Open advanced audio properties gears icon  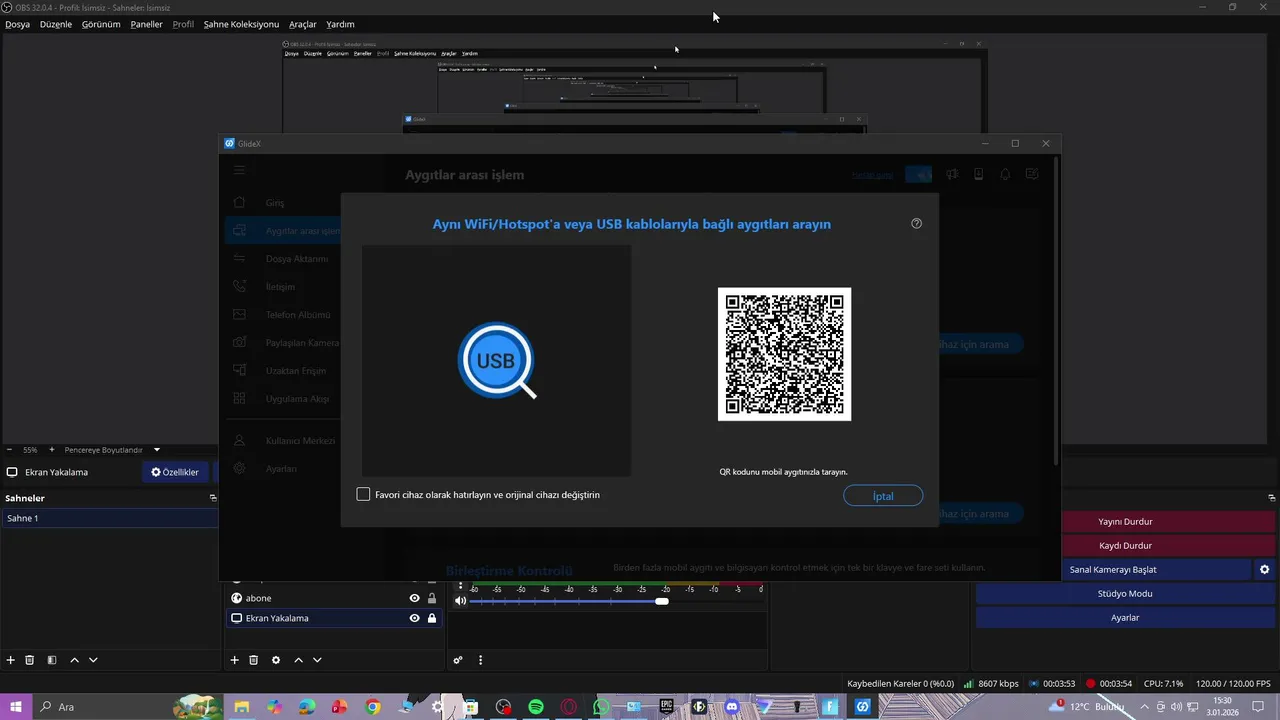(458, 660)
